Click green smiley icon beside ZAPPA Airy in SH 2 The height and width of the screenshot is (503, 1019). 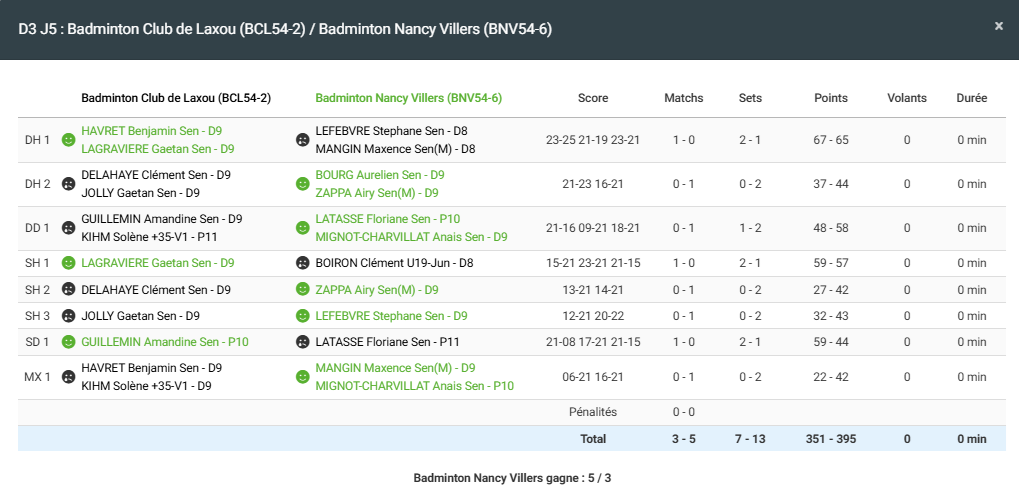point(302,290)
